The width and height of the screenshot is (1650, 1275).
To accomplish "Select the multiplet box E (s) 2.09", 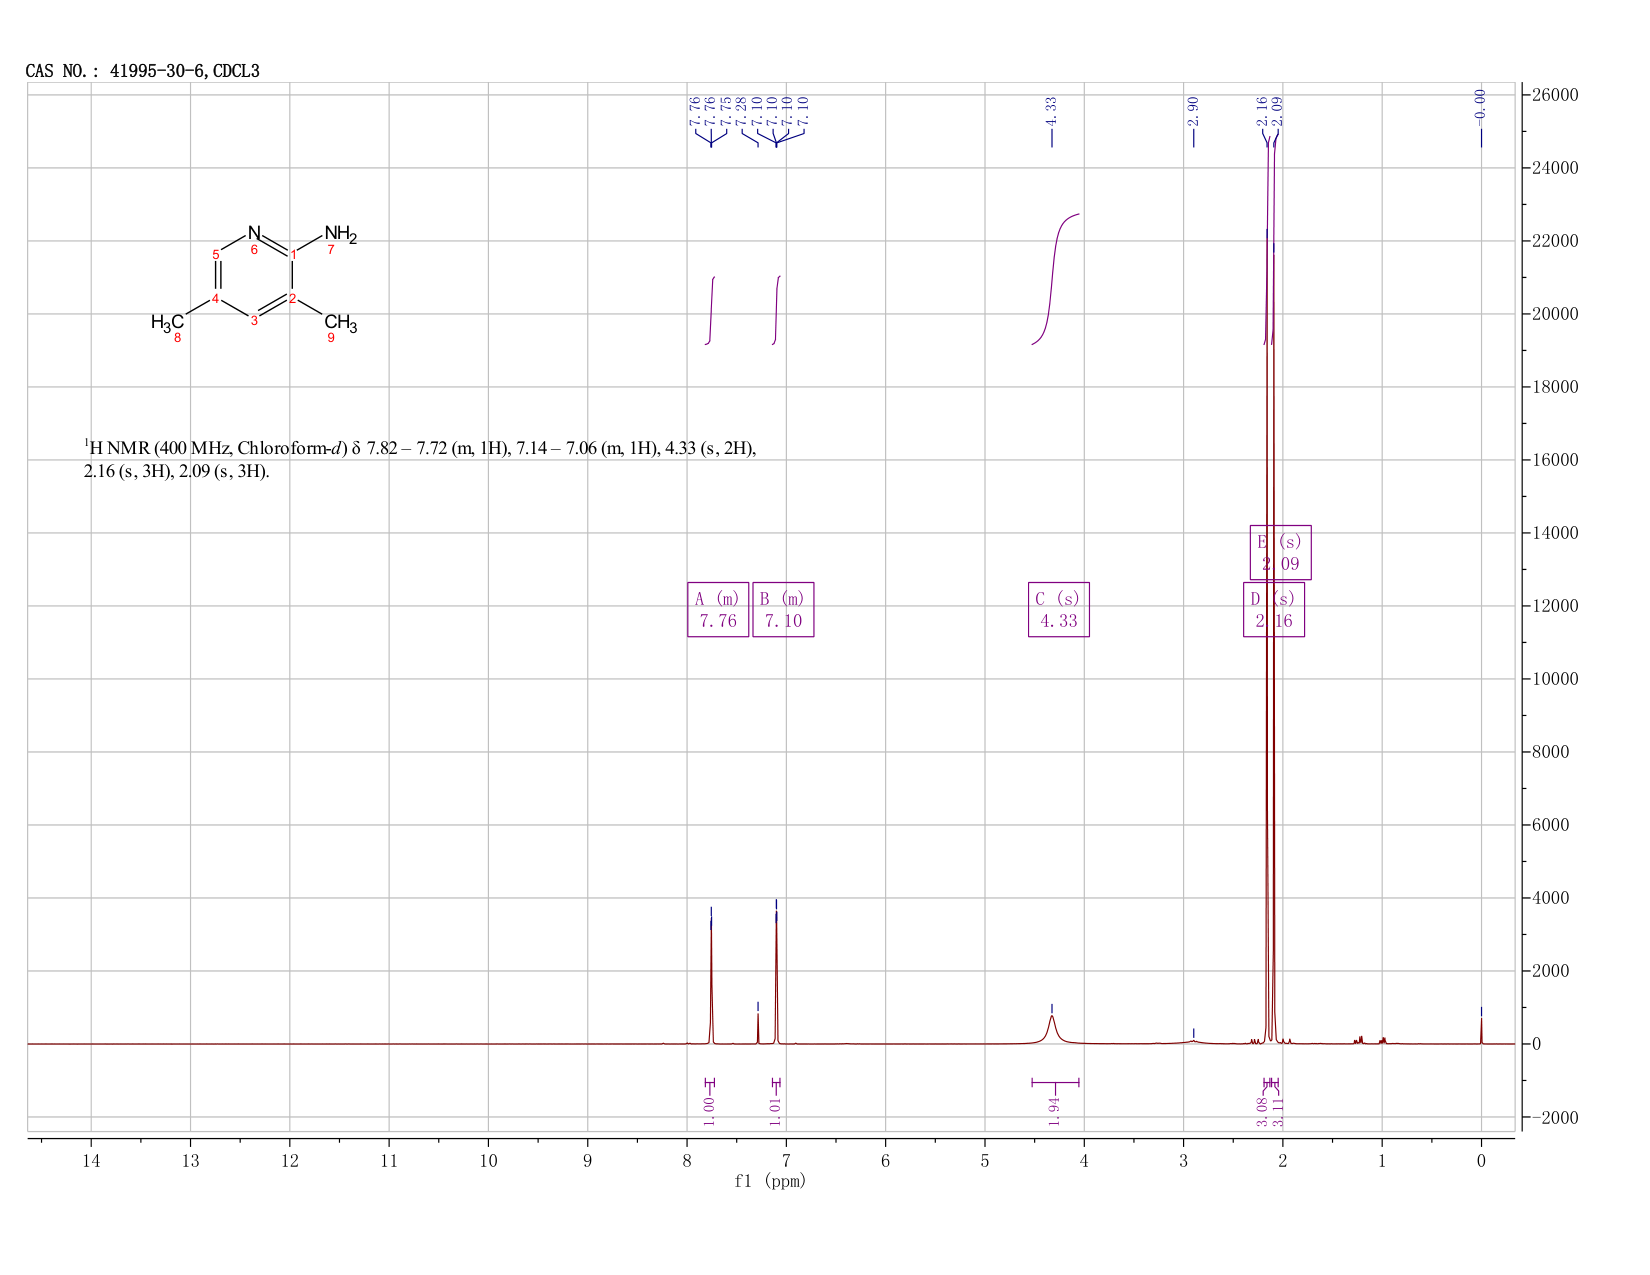I will coord(1281,552).
